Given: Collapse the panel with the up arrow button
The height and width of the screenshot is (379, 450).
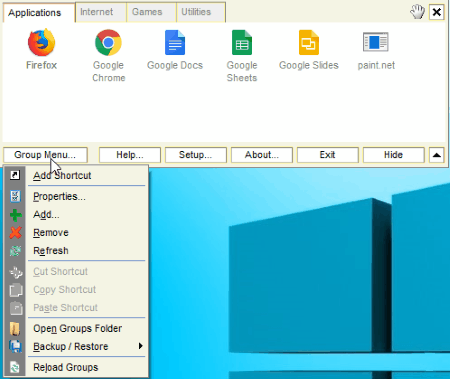Looking at the screenshot, I should [x=437, y=155].
